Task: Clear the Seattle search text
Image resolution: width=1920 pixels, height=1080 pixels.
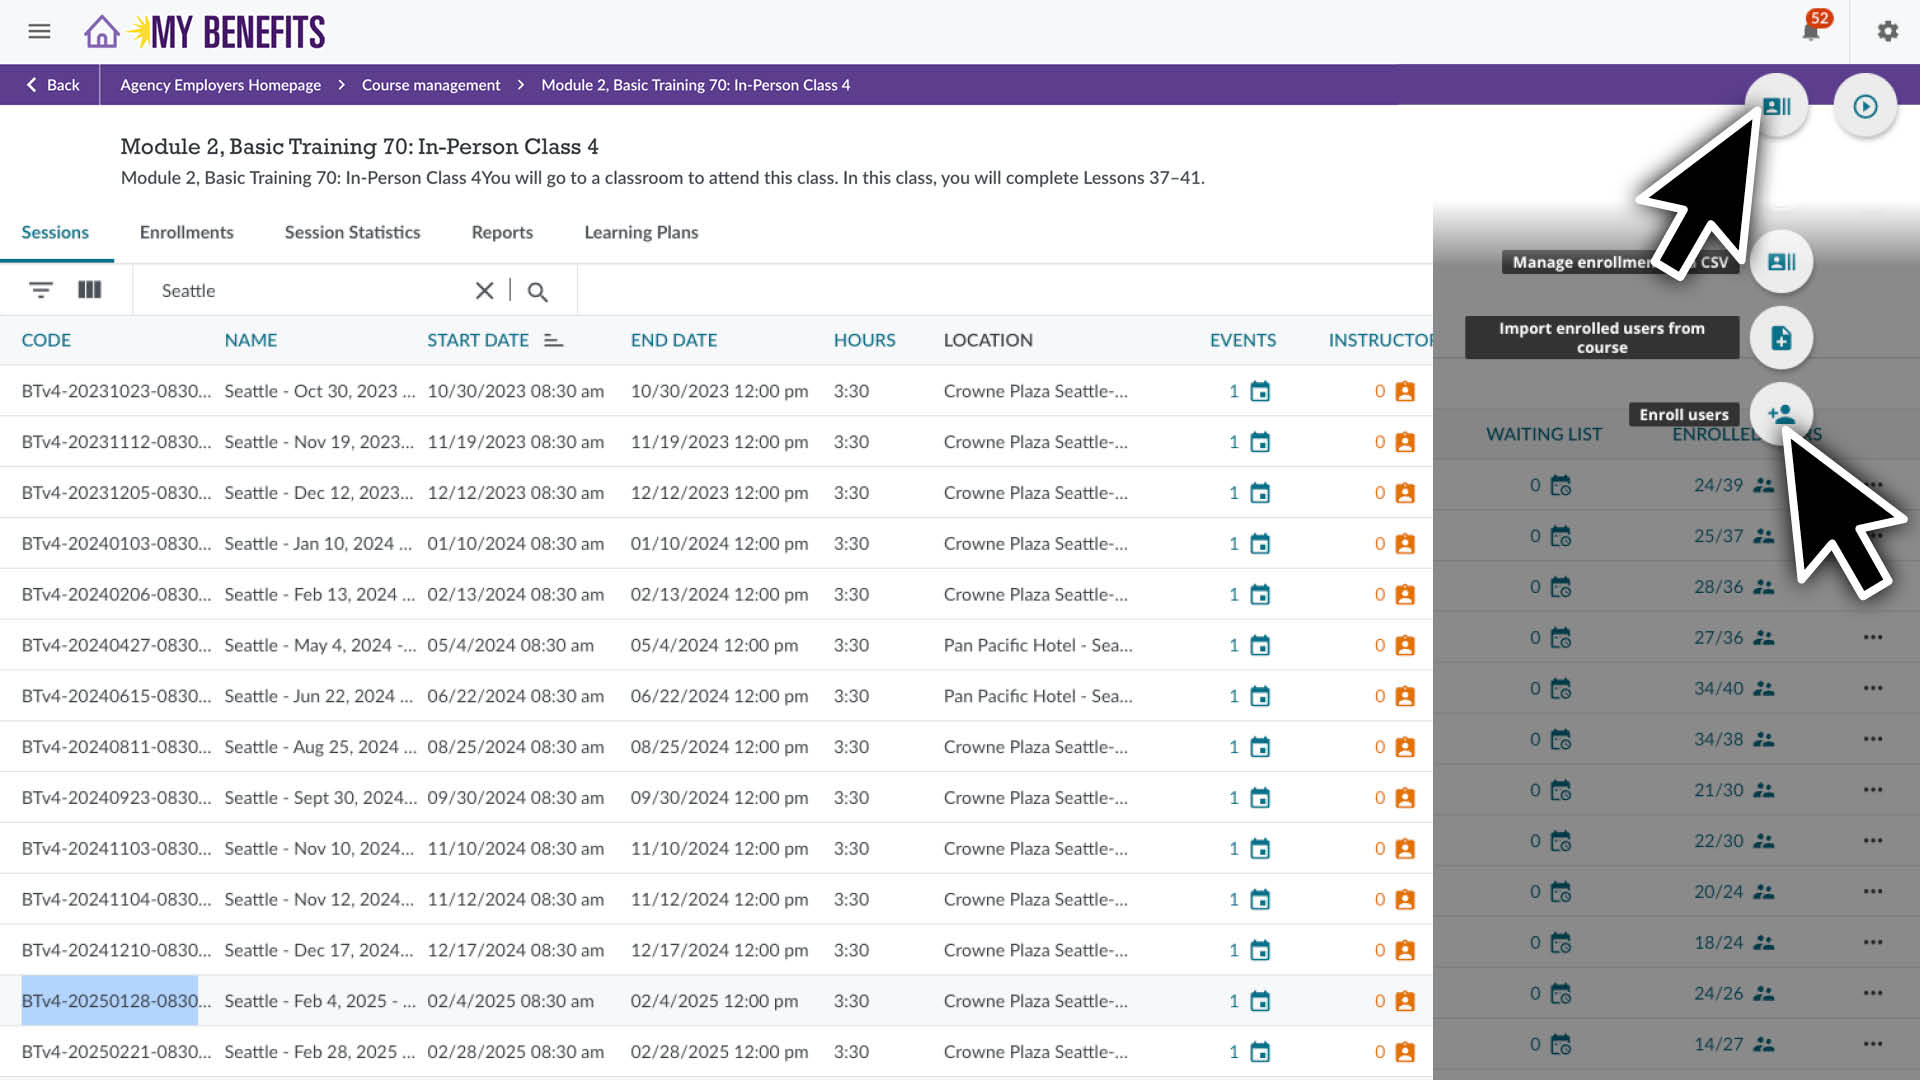Action: (484, 290)
